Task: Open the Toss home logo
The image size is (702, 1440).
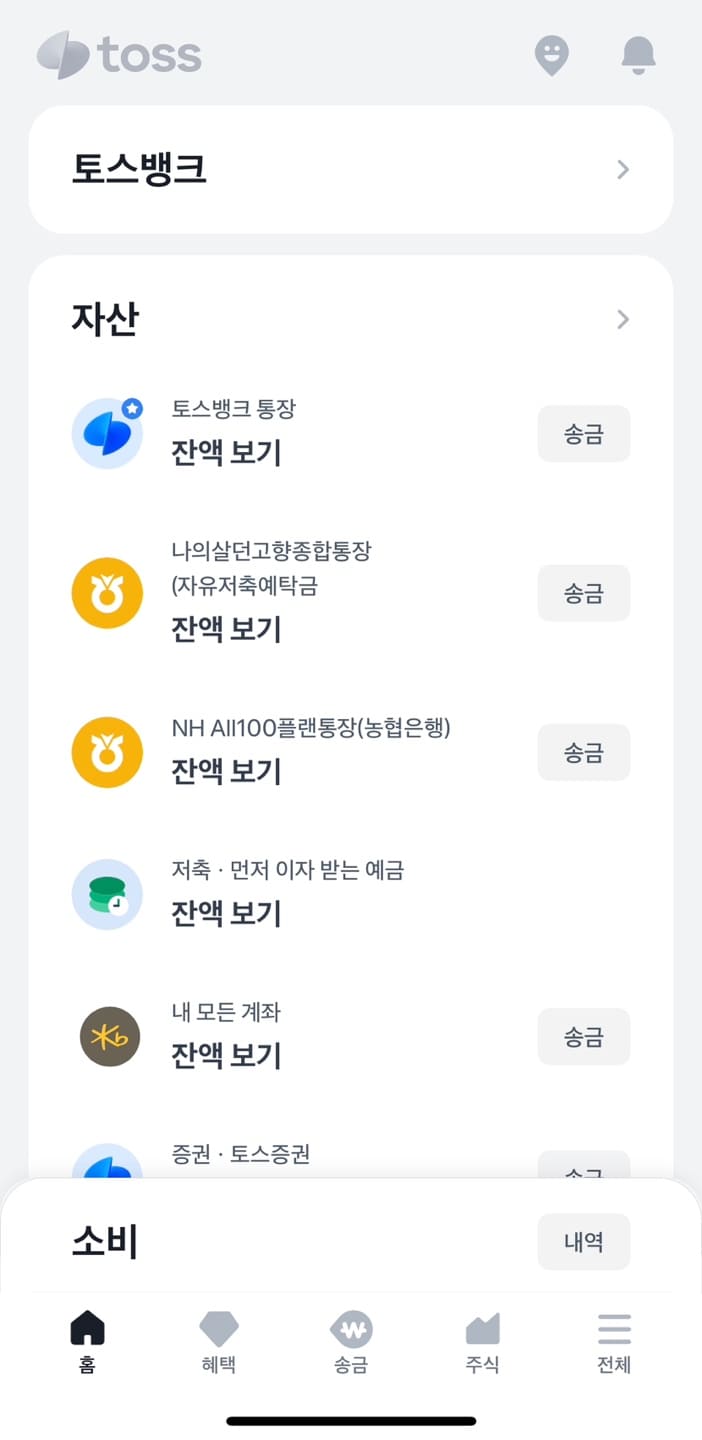Action: pos(119,56)
